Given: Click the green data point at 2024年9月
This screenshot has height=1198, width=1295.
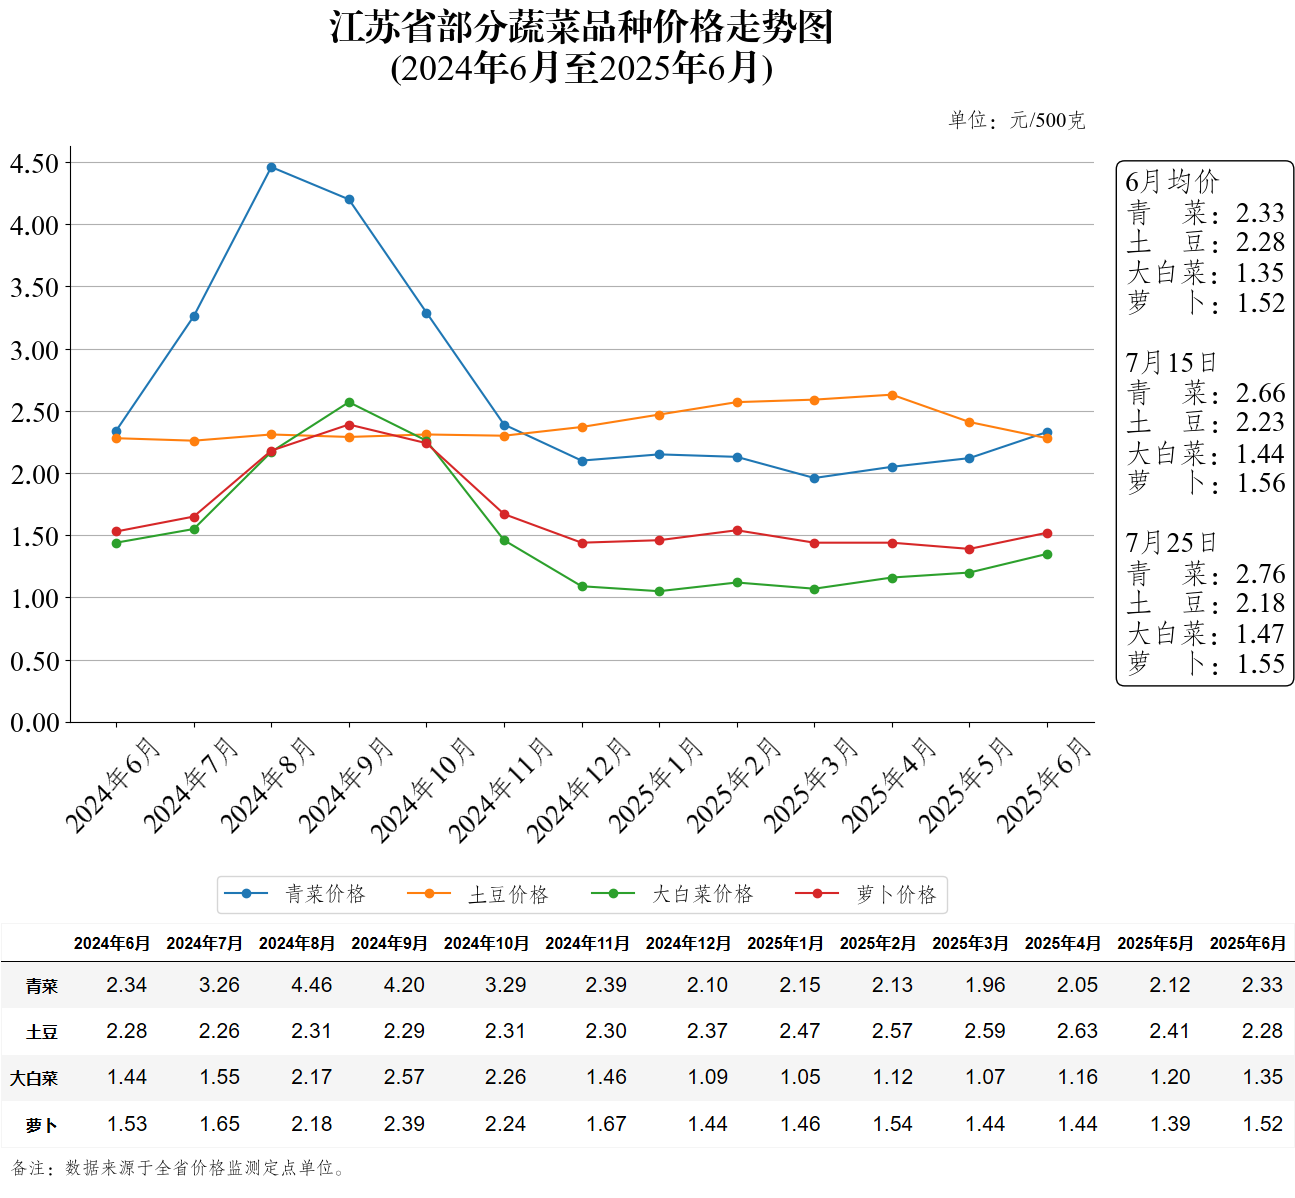Looking at the screenshot, I should pos(349,402).
